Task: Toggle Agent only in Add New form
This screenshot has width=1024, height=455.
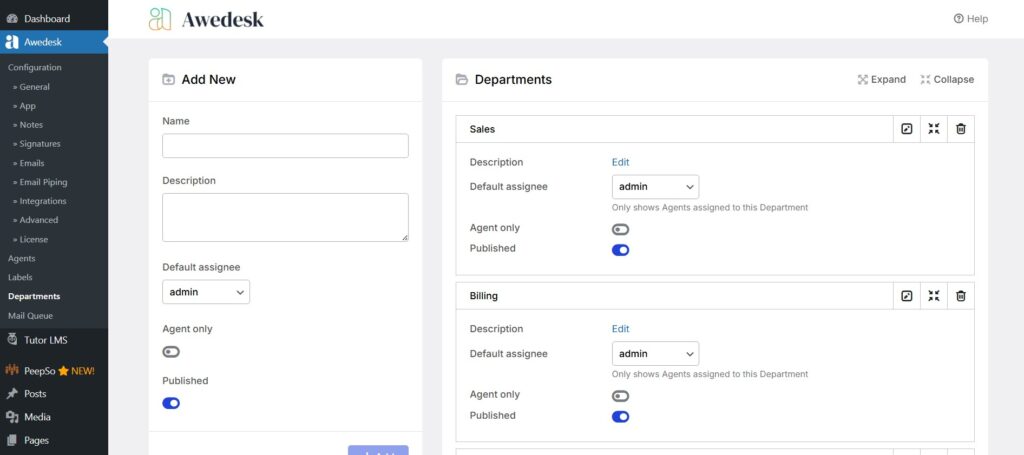Action: 171,352
